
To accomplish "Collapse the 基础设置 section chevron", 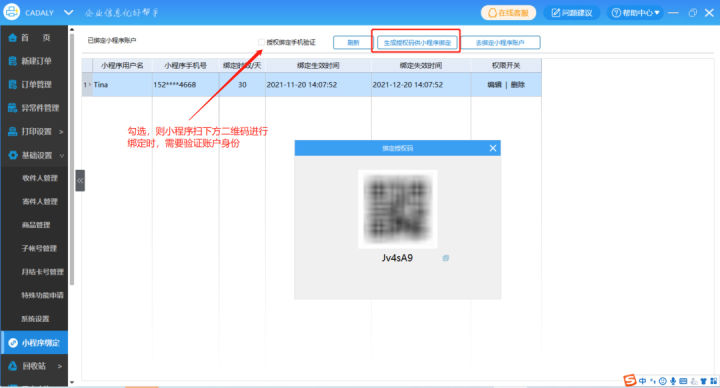I will click(62, 156).
